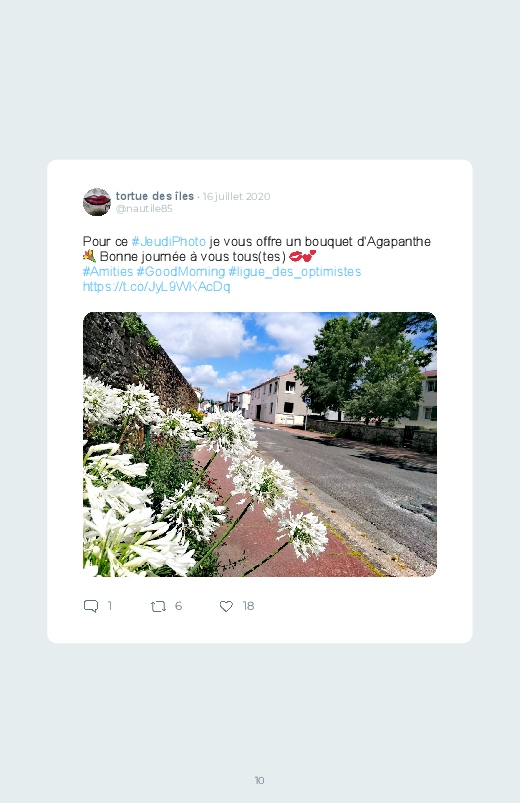The image size is (520, 803).
Task: Open the #GoodMorning hashtag
Action: [x=181, y=271]
